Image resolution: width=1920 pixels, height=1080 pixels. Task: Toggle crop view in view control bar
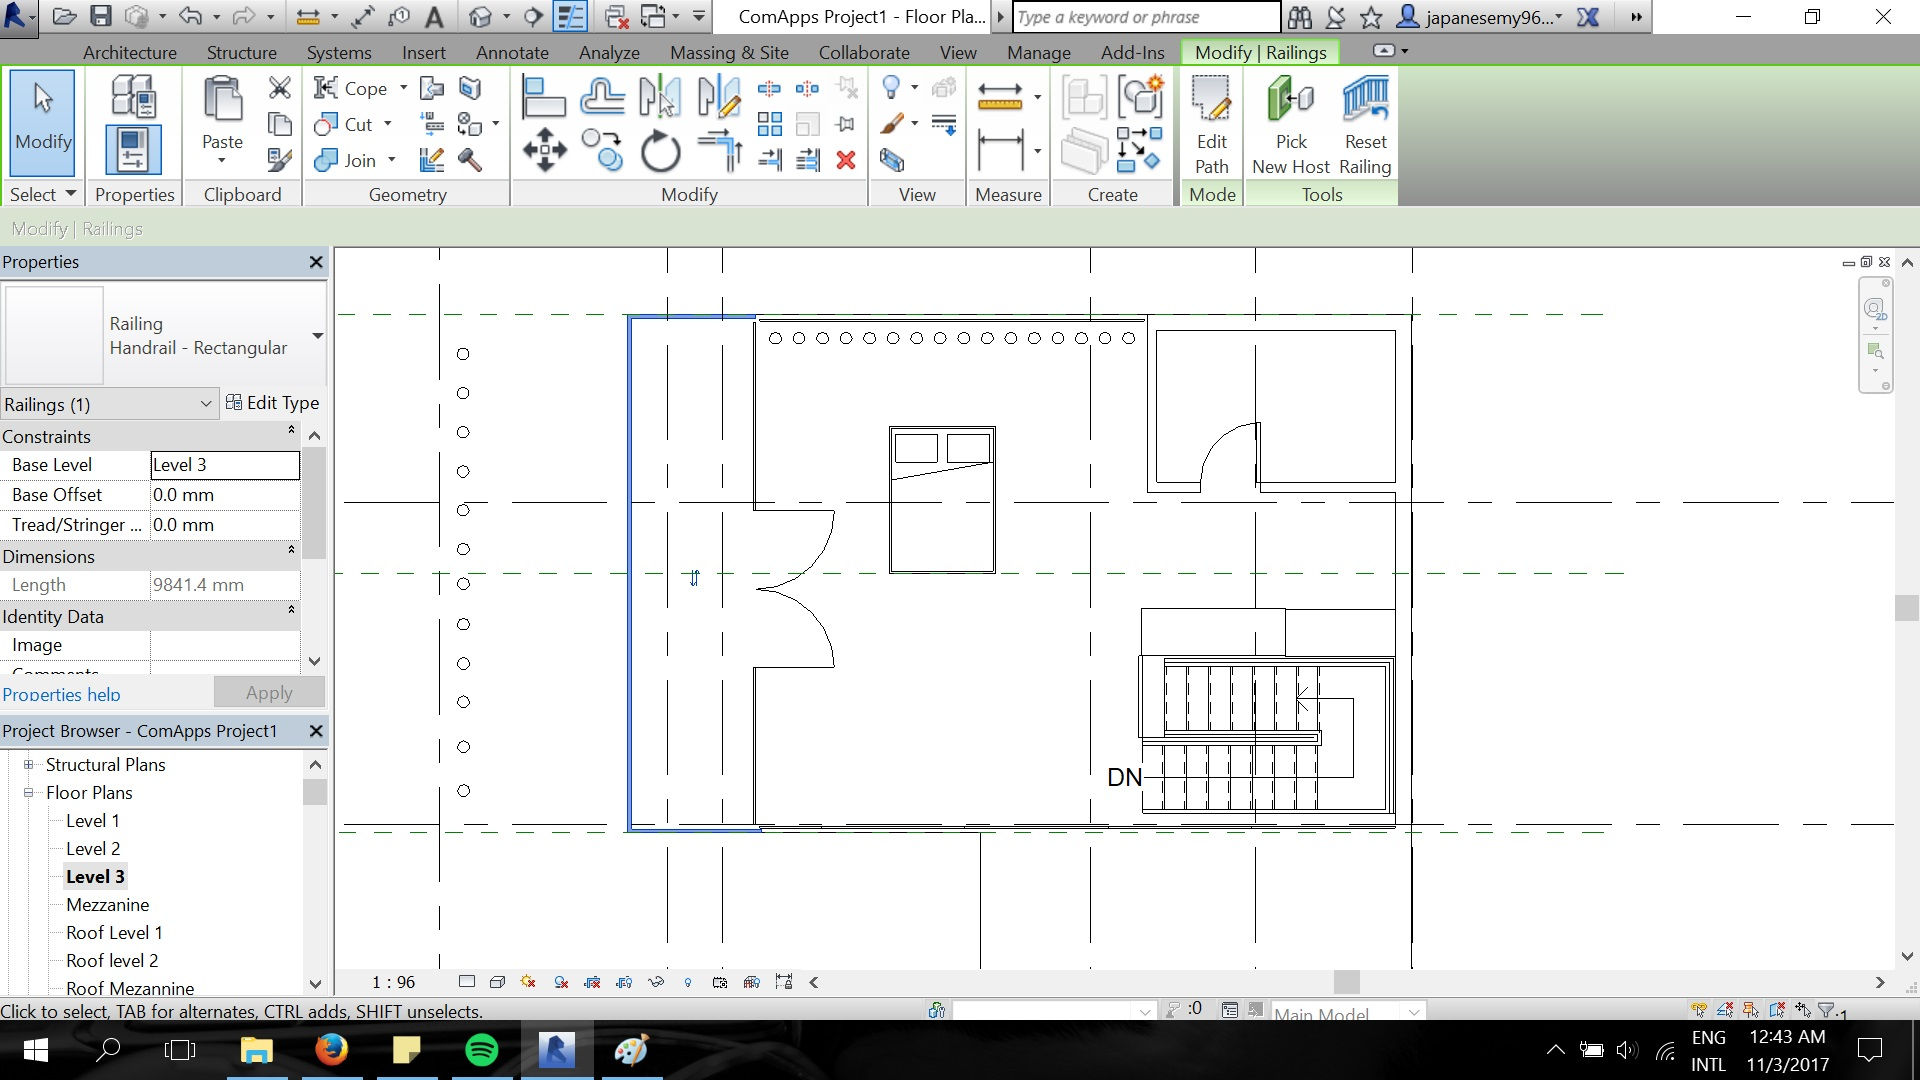[x=592, y=982]
